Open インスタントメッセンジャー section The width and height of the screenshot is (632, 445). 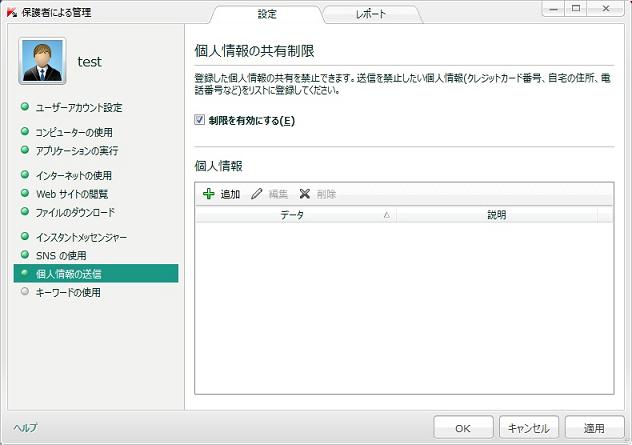pos(81,237)
